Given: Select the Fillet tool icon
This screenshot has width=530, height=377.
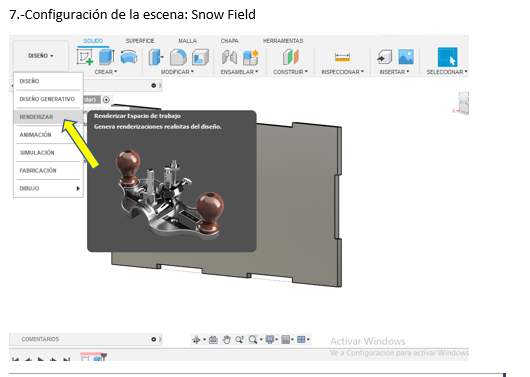Looking at the screenshot, I should 178,57.
